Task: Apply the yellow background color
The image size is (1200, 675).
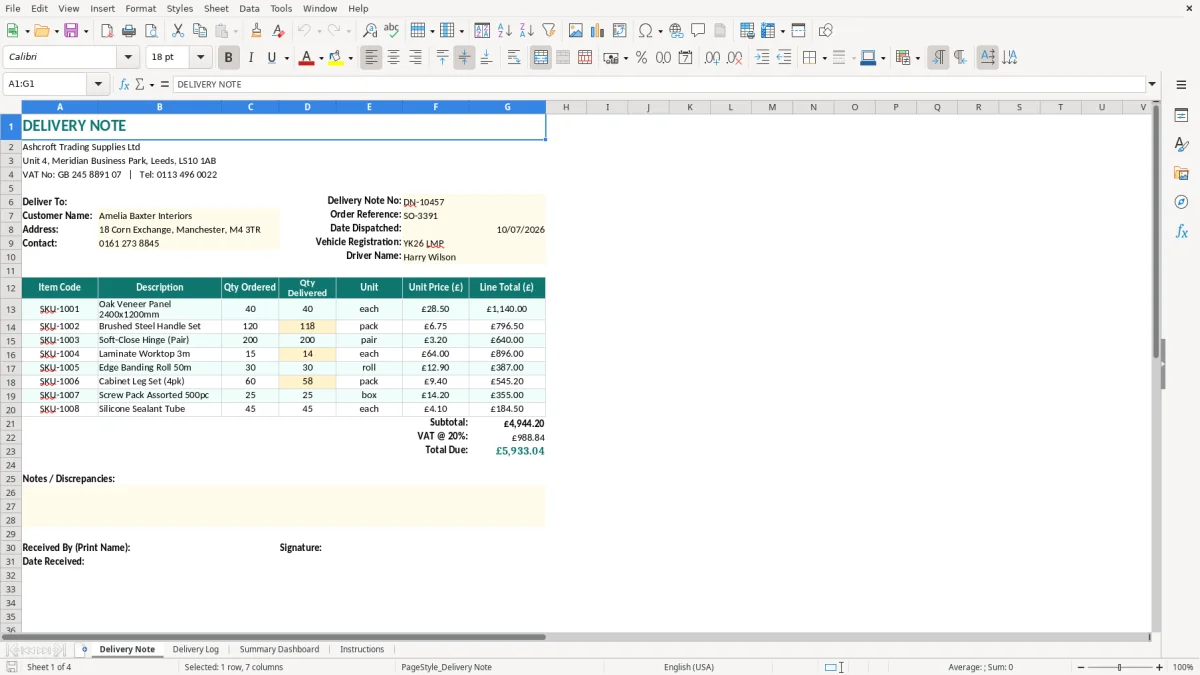Action: 336,58
